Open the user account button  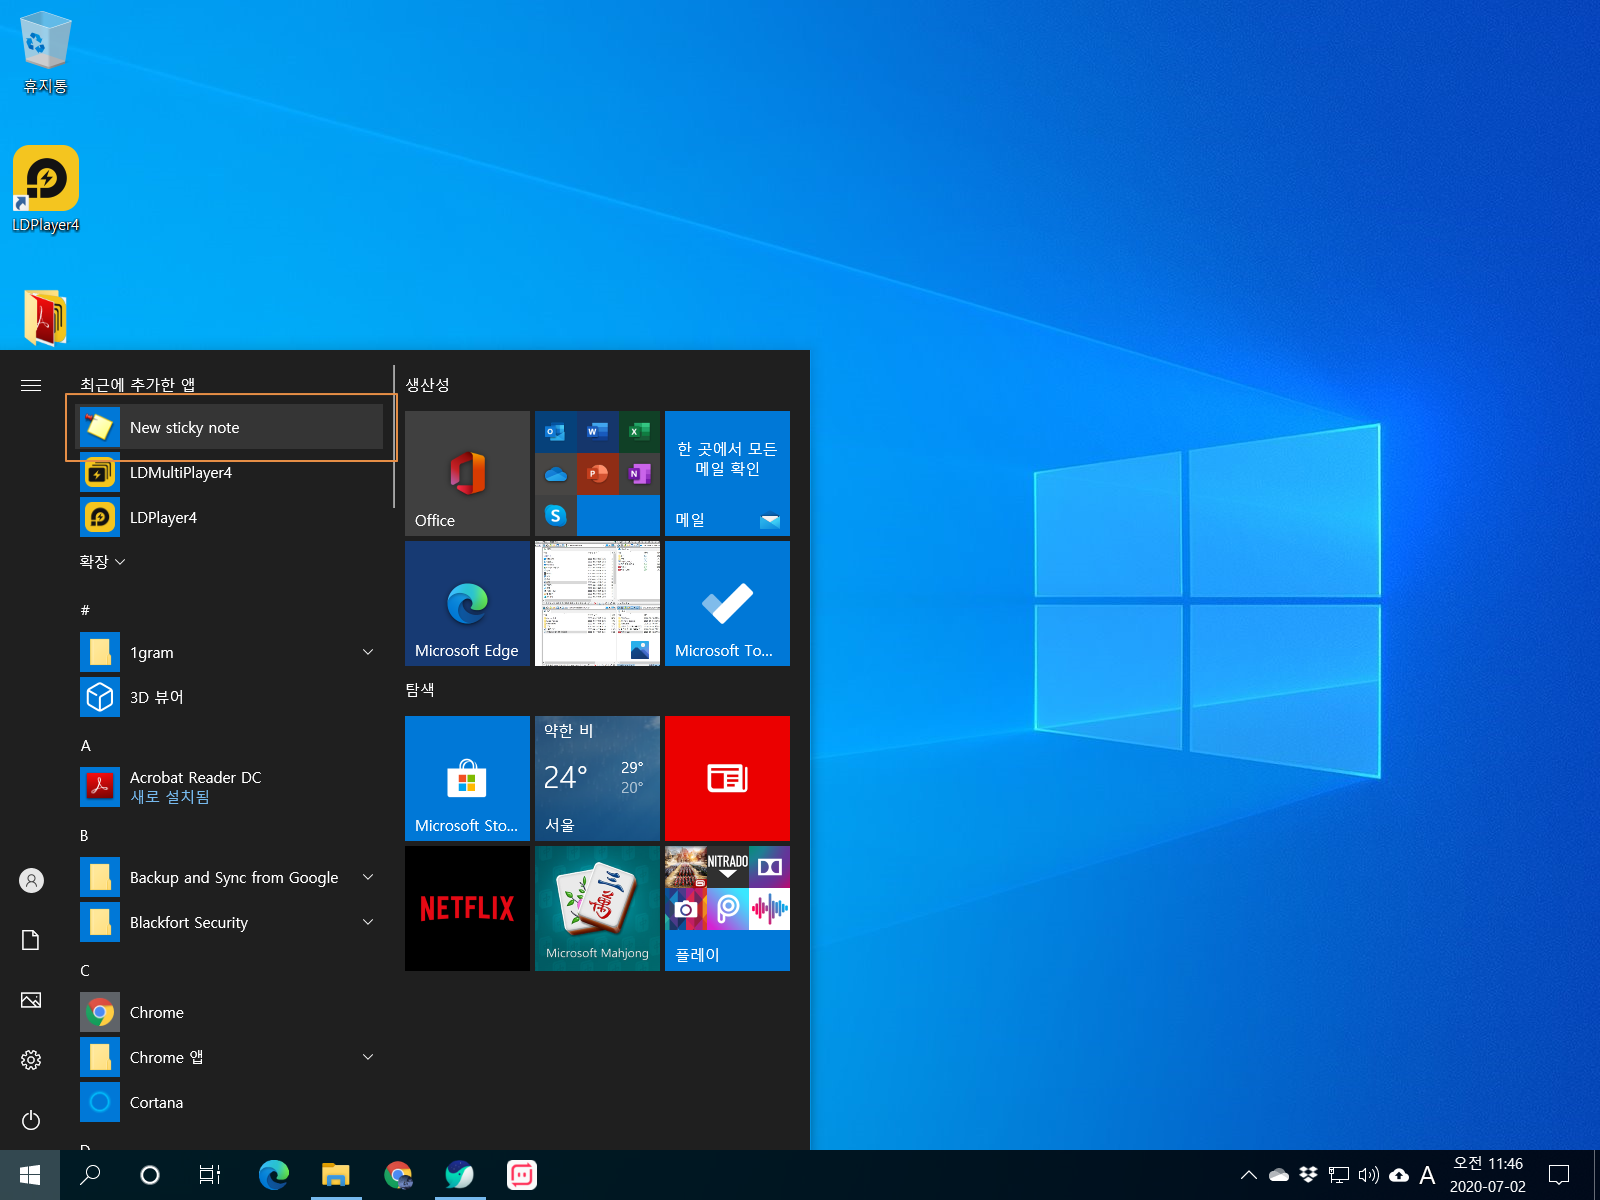[31, 880]
